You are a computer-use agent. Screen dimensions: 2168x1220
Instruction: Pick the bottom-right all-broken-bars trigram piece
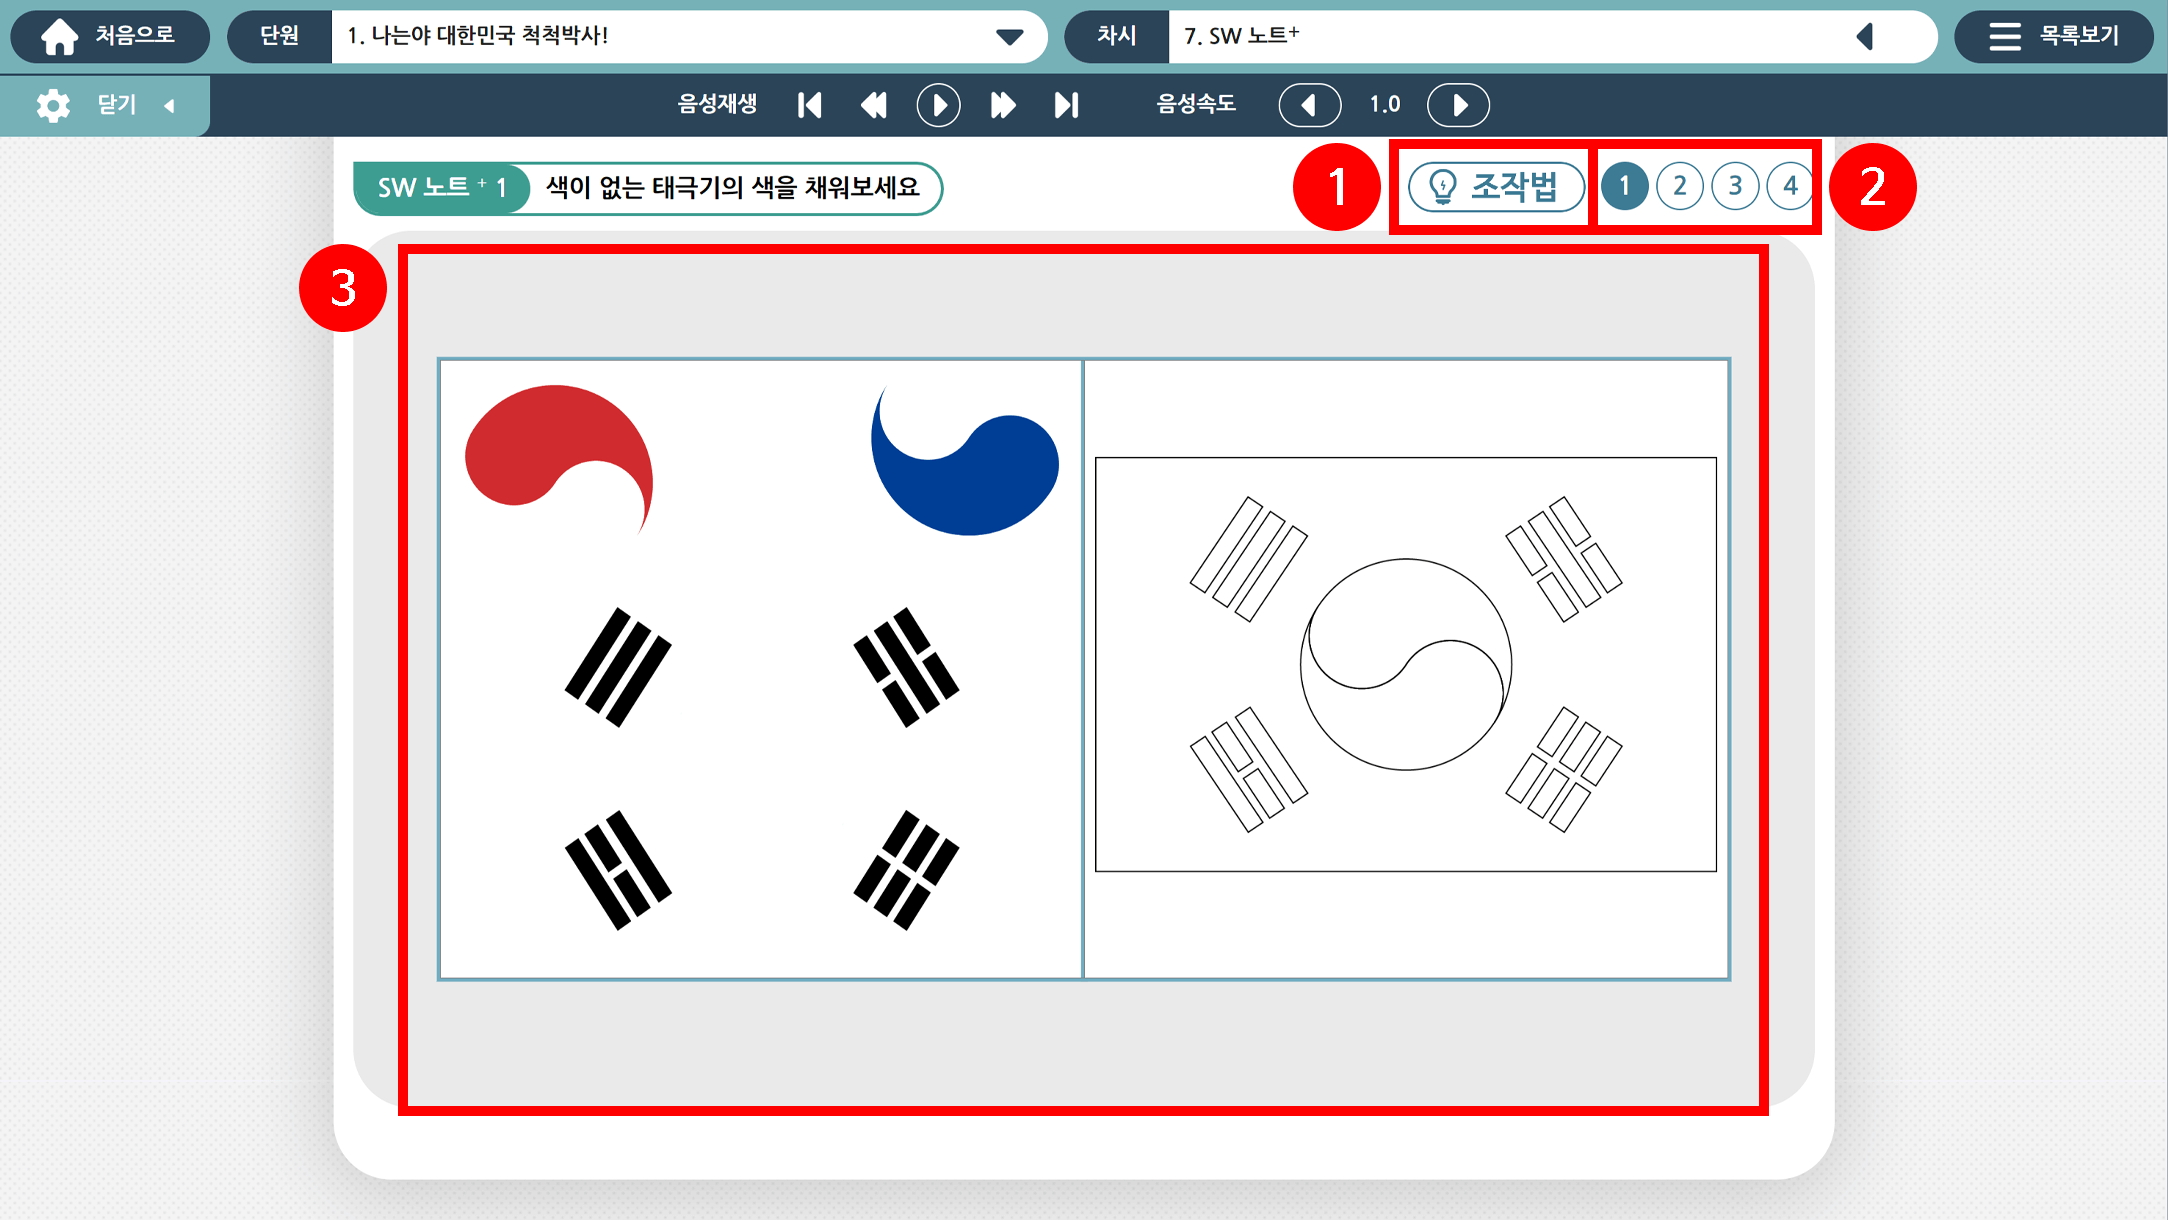coord(906,870)
